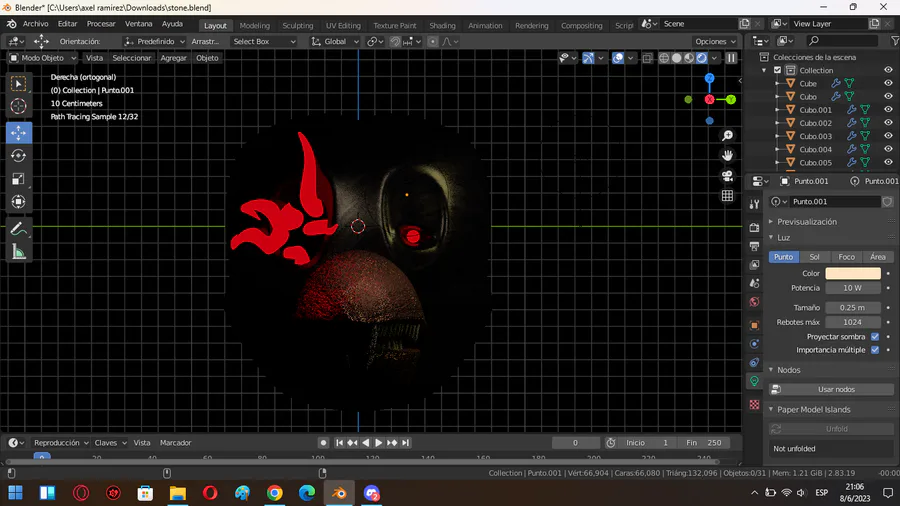Switch to the Sculpting workspace tab
This screenshot has width=900, height=506.
point(297,25)
